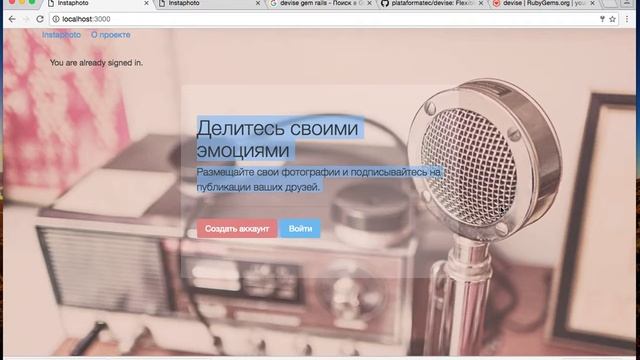Screen dimensions: 640x360
Task: Close the first Instaphoto tab
Action: coord(146,3)
